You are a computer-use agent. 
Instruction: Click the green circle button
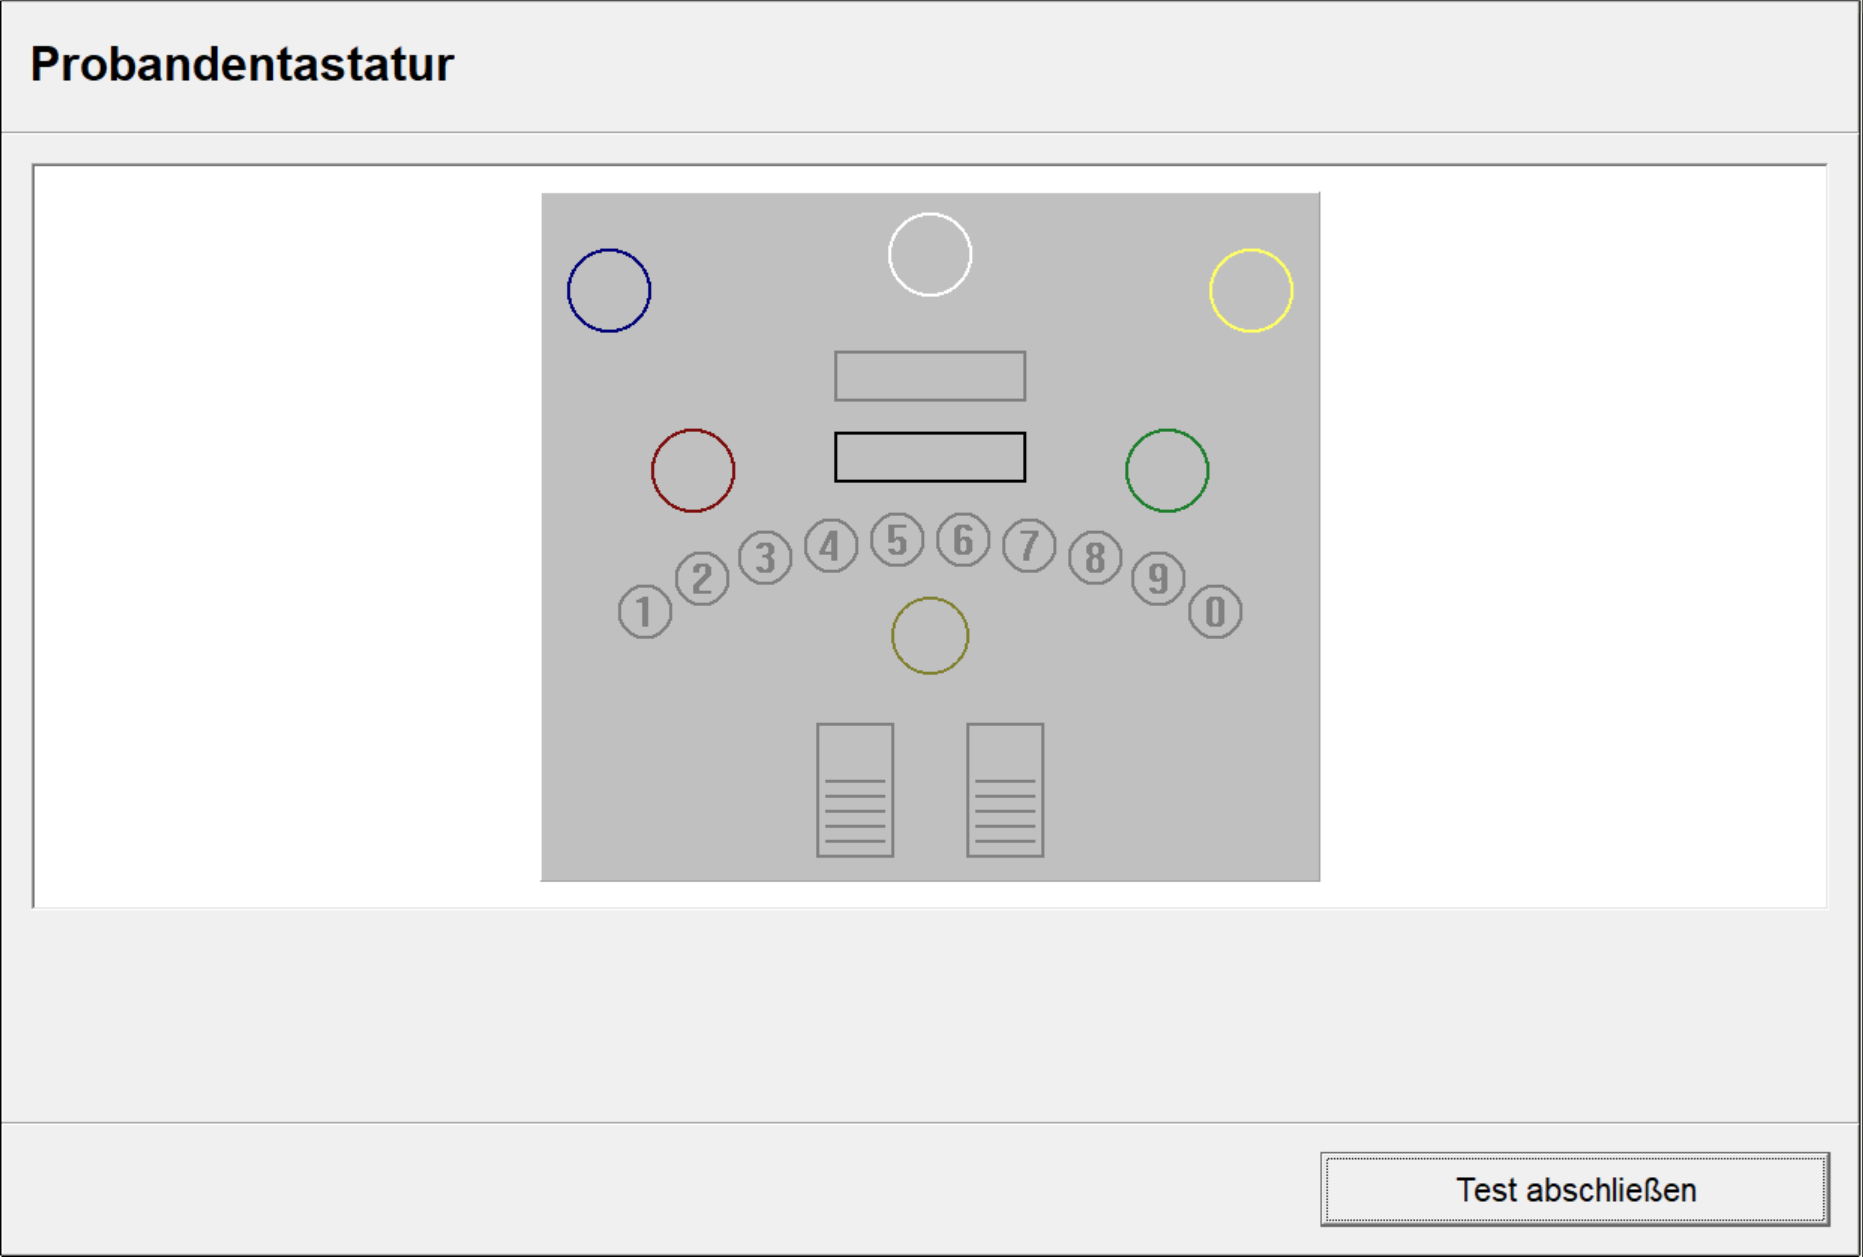point(1167,471)
